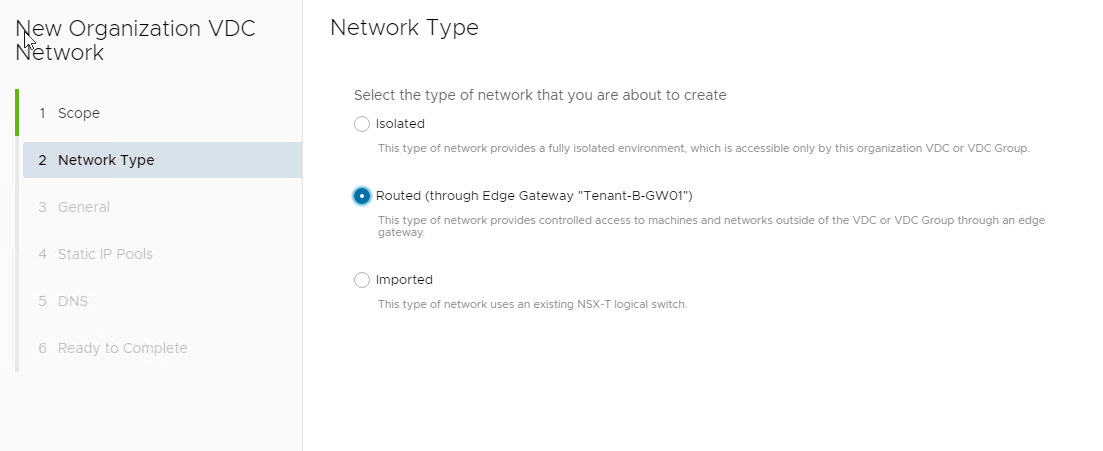The image size is (1103, 451).
Task: Select the Routed through Edge Gateway radio button
Action: click(x=362, y=196)
